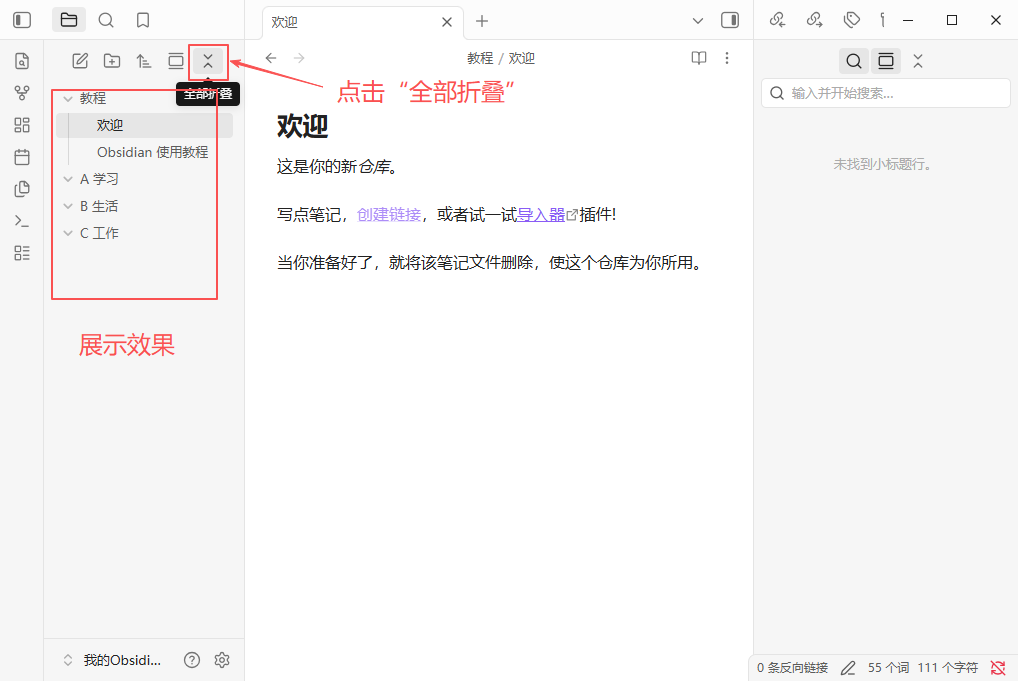Click the 欢迎 note heading
1018x681 pixels.
point(303,126)
